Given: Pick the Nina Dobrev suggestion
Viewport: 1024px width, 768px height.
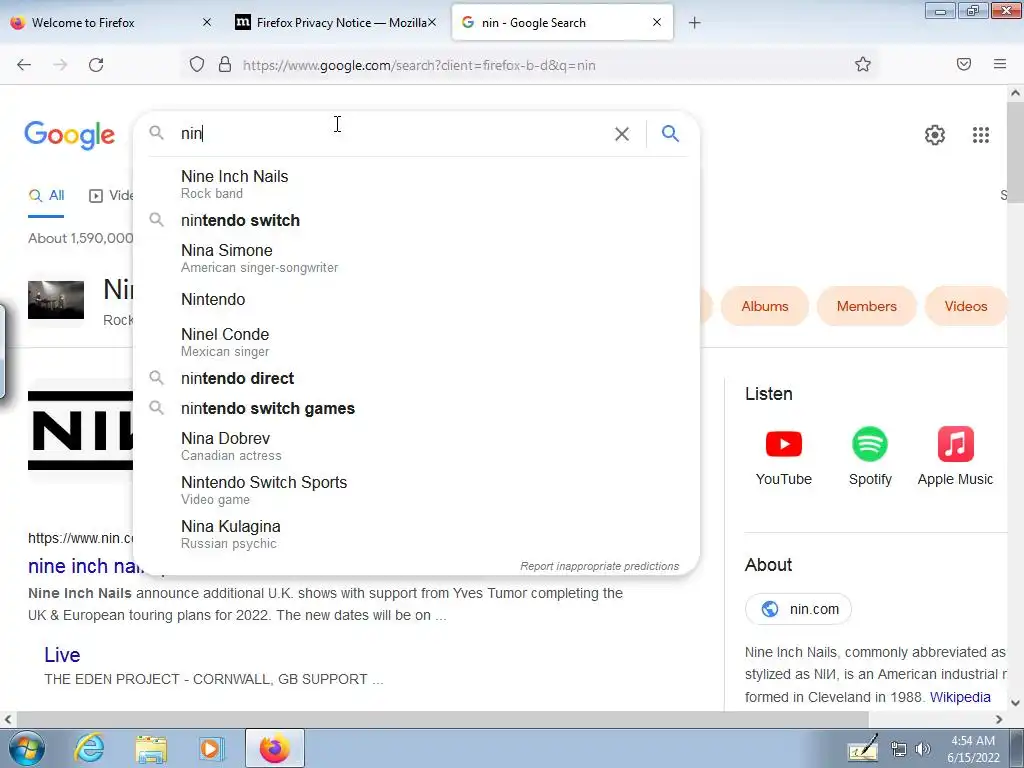Looking at the screenshot, I should 417,446.
